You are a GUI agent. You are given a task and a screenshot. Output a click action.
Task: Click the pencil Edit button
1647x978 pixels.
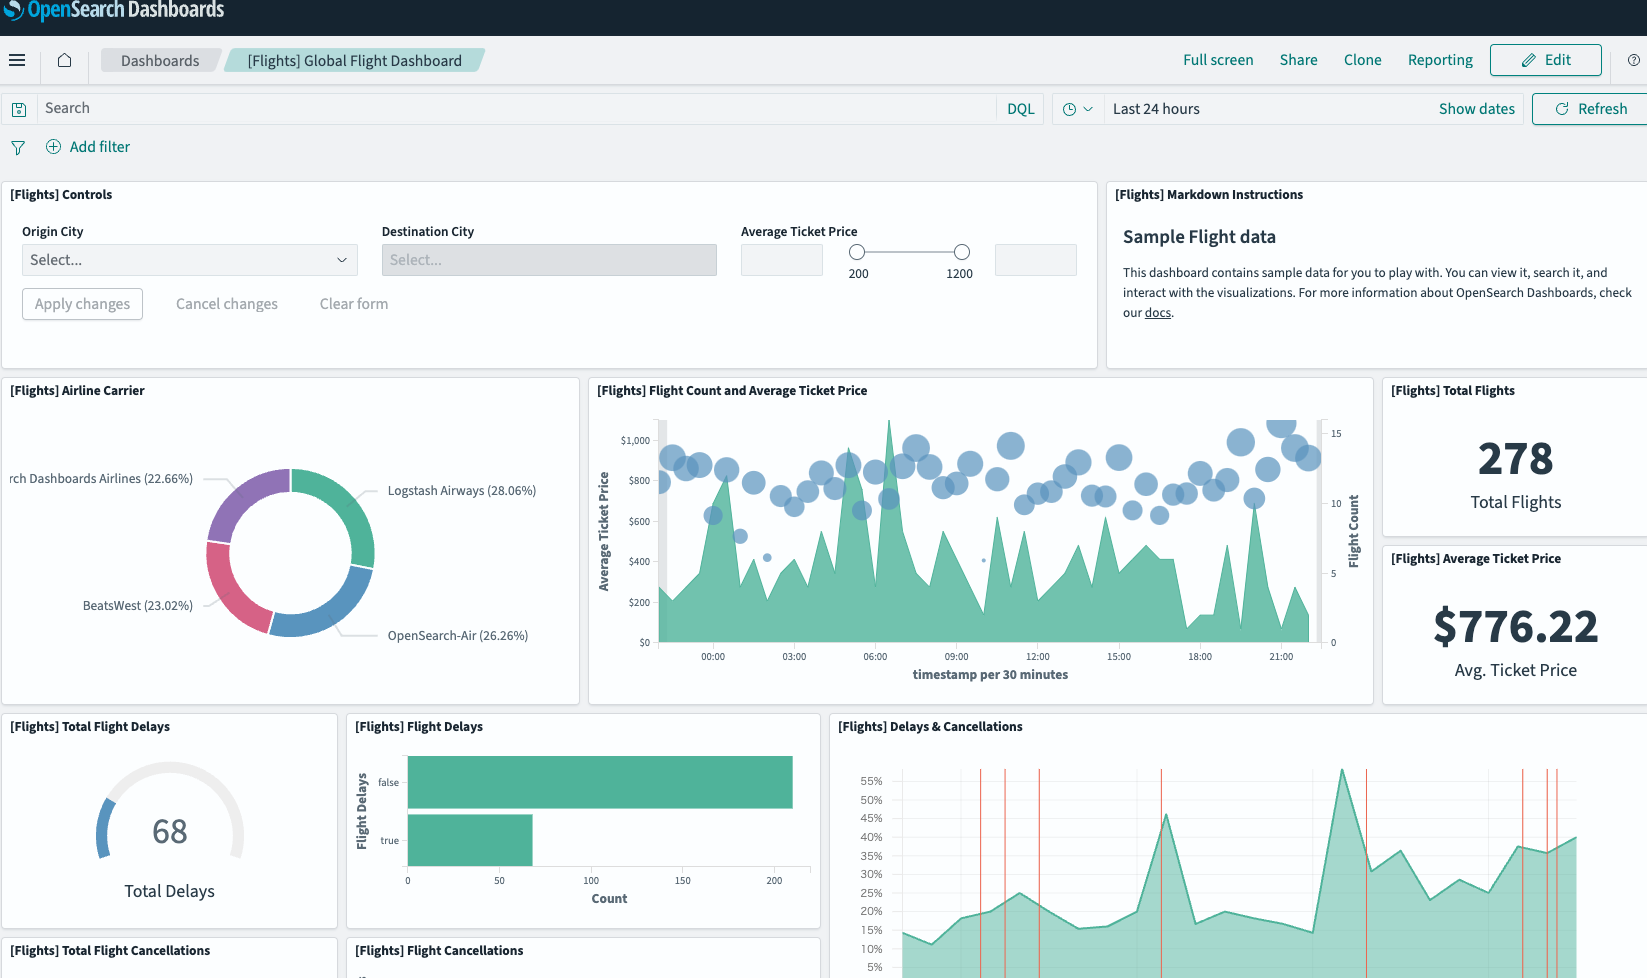pyautogui.click(x=1546, y=60)
